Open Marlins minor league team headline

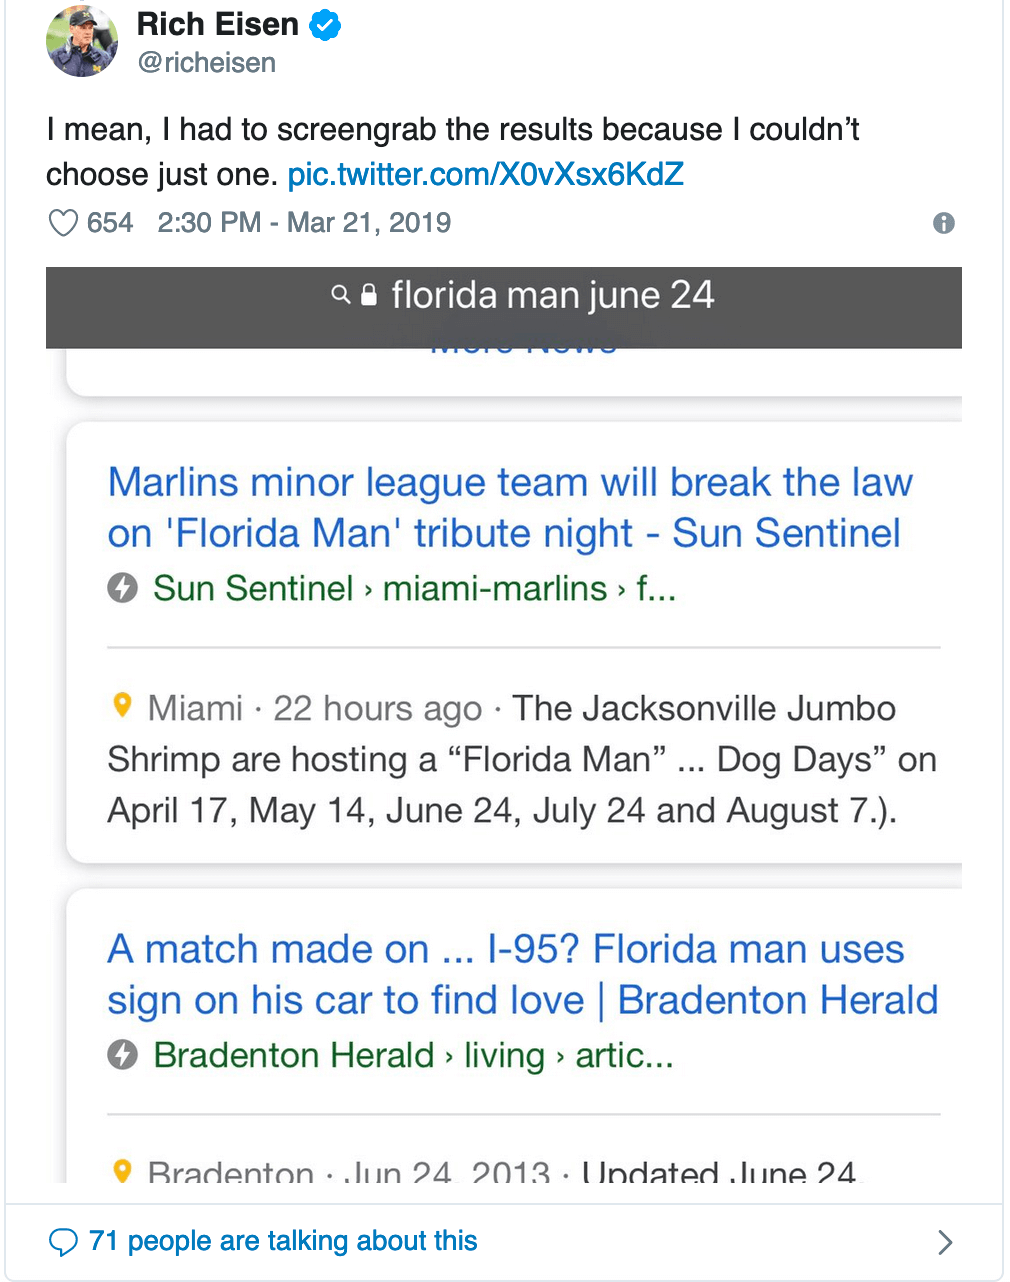[x=510, y=508]
